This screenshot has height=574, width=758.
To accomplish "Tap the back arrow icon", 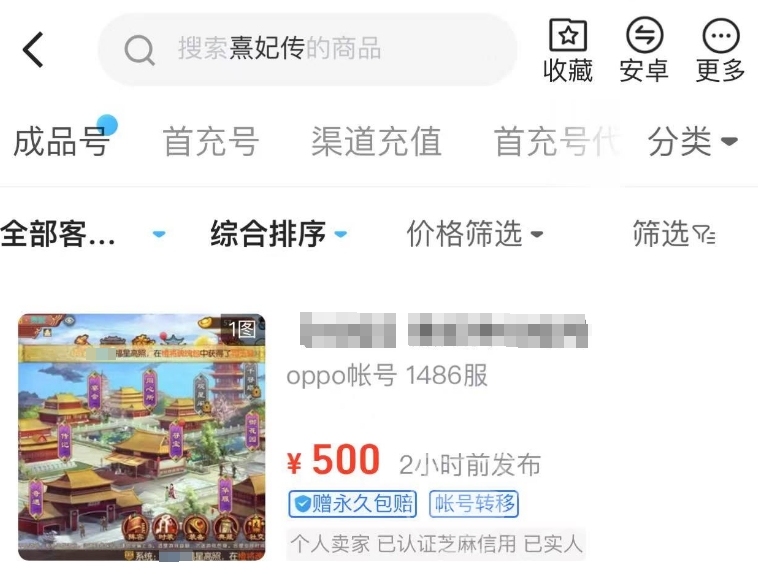I will (x=33, y=49).
